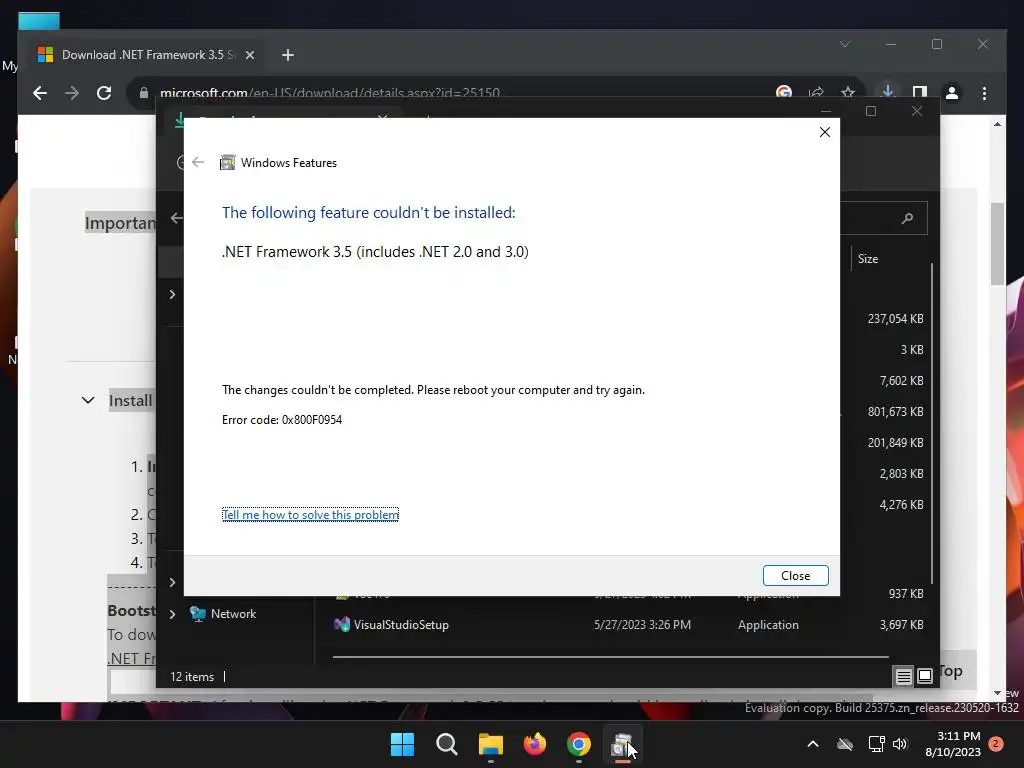1024x768 pixels.
Task: Toggle Chrome side panel
Action: tap(920, 93)
